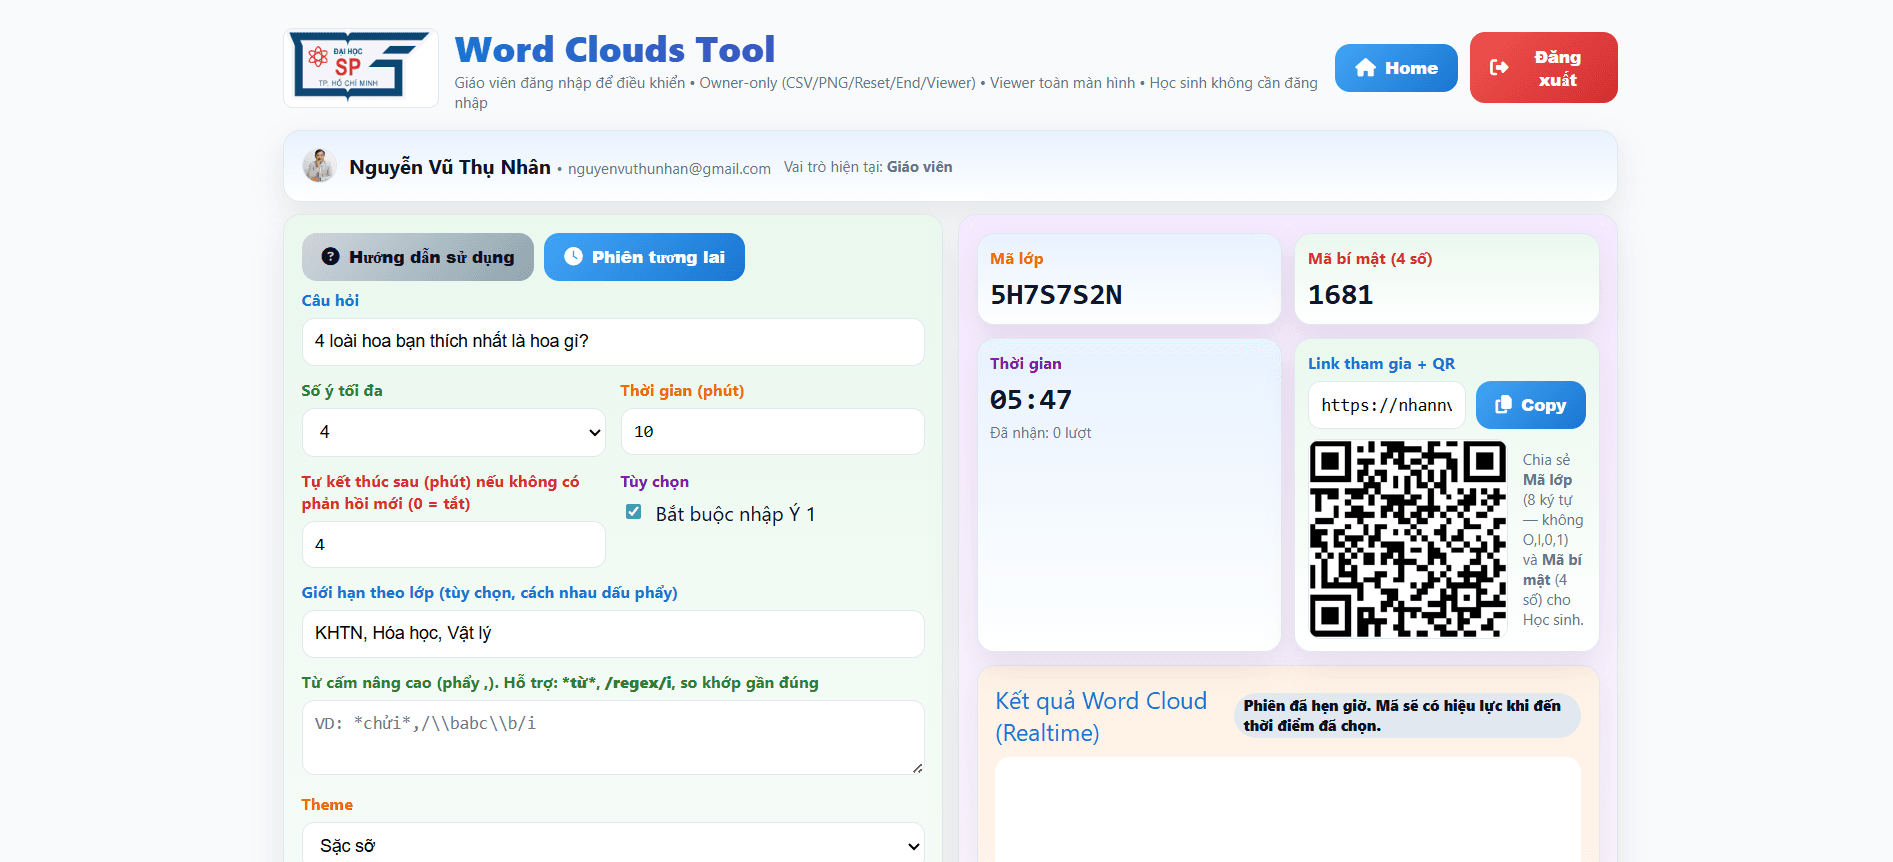Click the clipboard icon on Copy button
The height and width of the screenshot is (862, 1893).
[1503, 405]
